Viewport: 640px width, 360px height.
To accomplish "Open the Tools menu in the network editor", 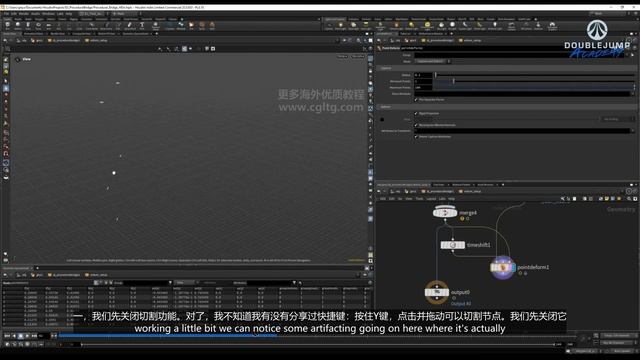I will [420, 199].
